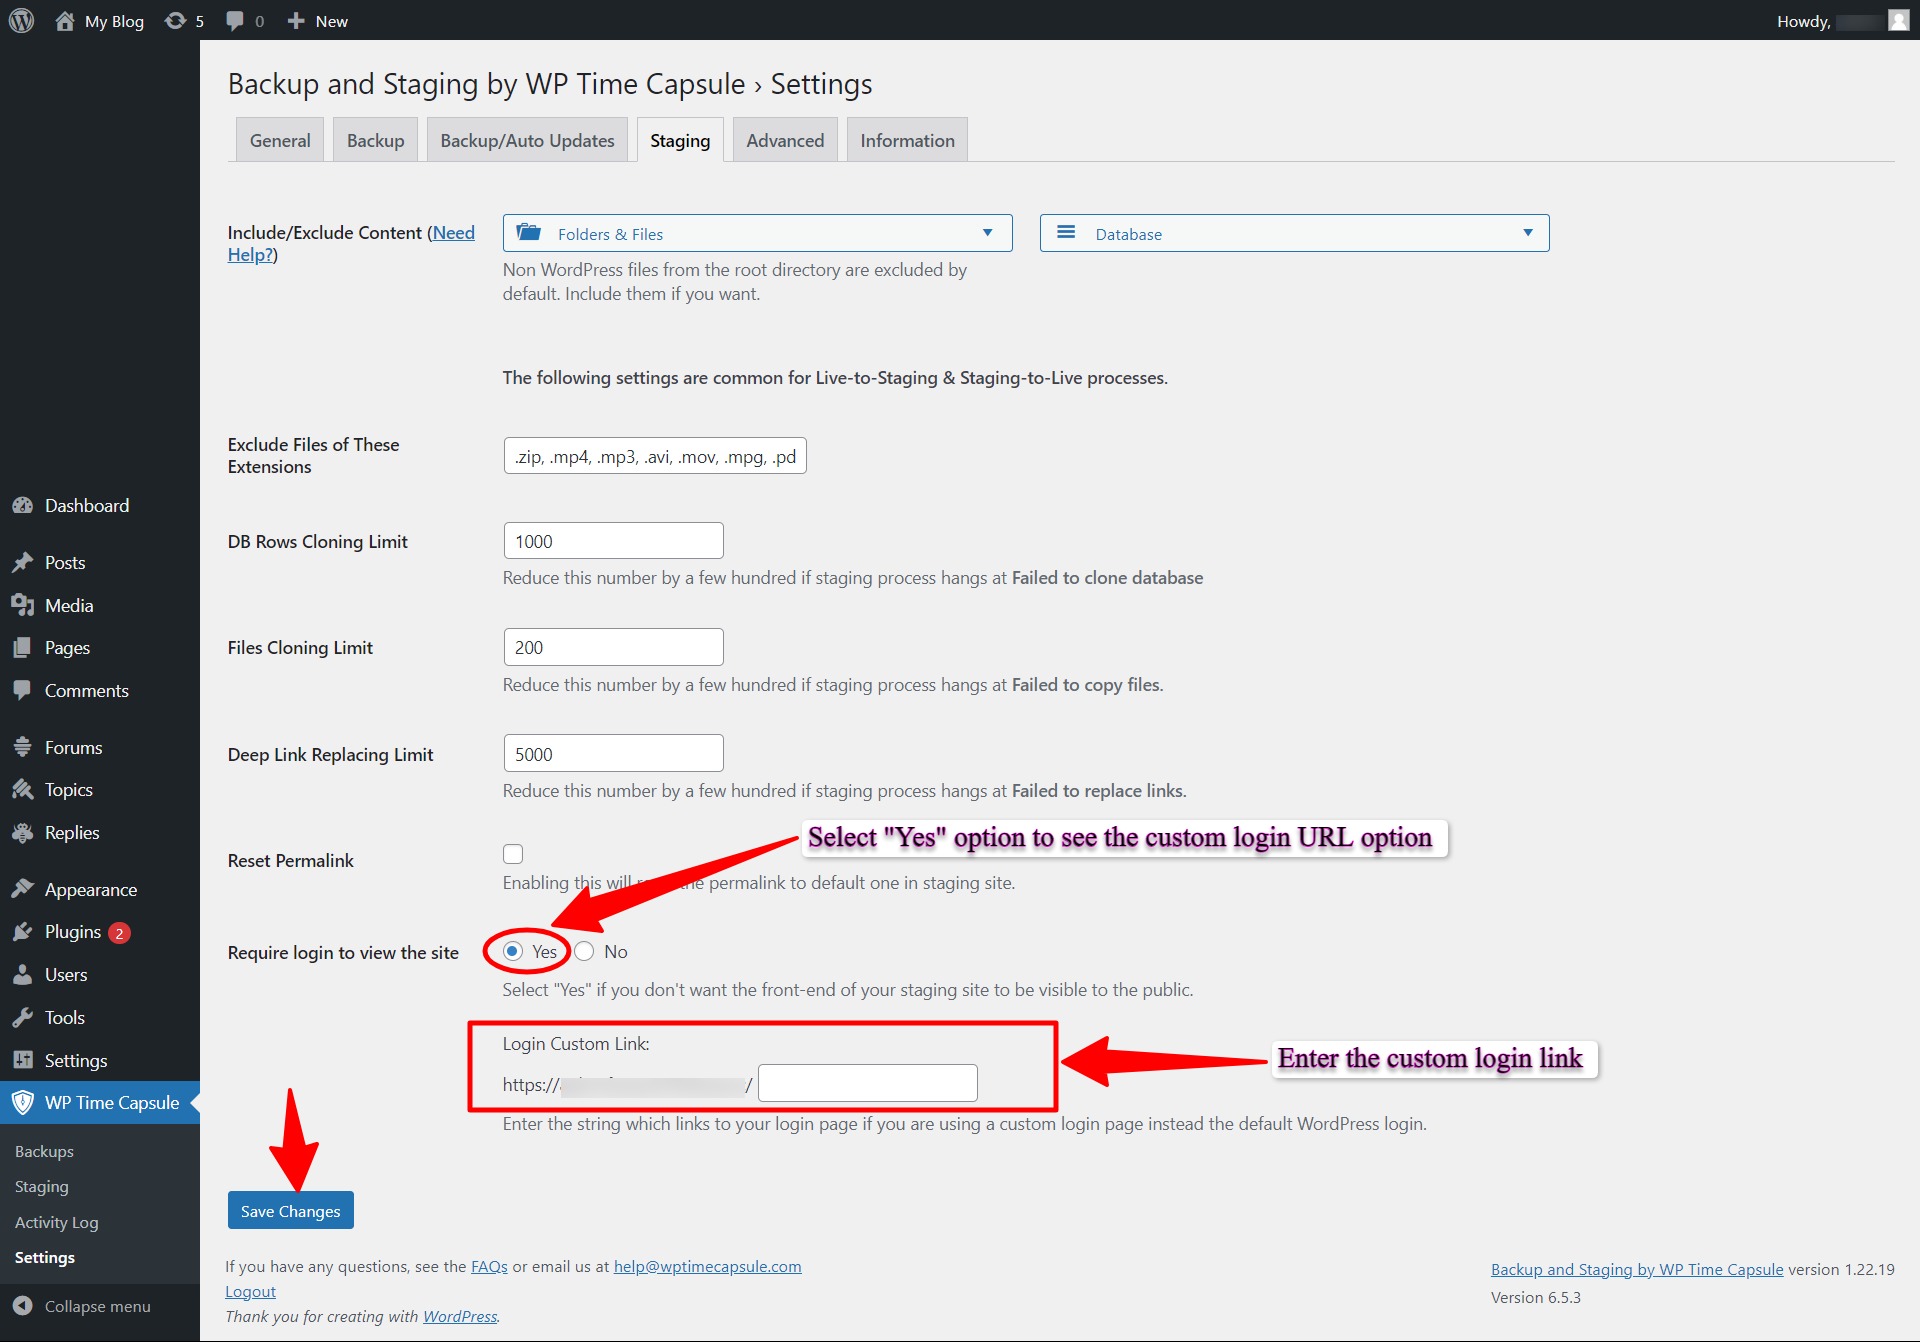Image resolution: width=1920 pixels, height=1342 pixels.
Task: Toggle the Reset Permalink checkbox
Action: point(513,854)
